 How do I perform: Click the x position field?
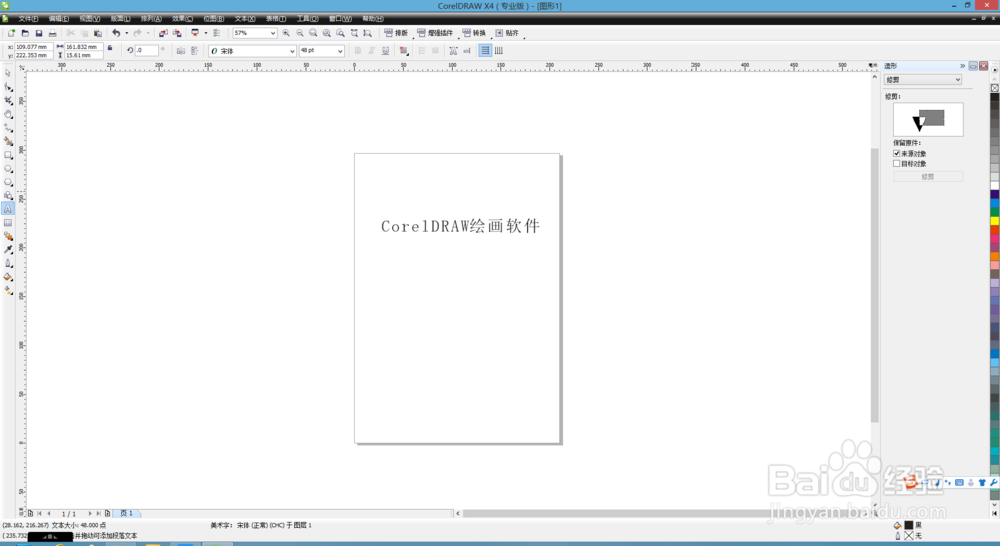click(x=32, y=47)
